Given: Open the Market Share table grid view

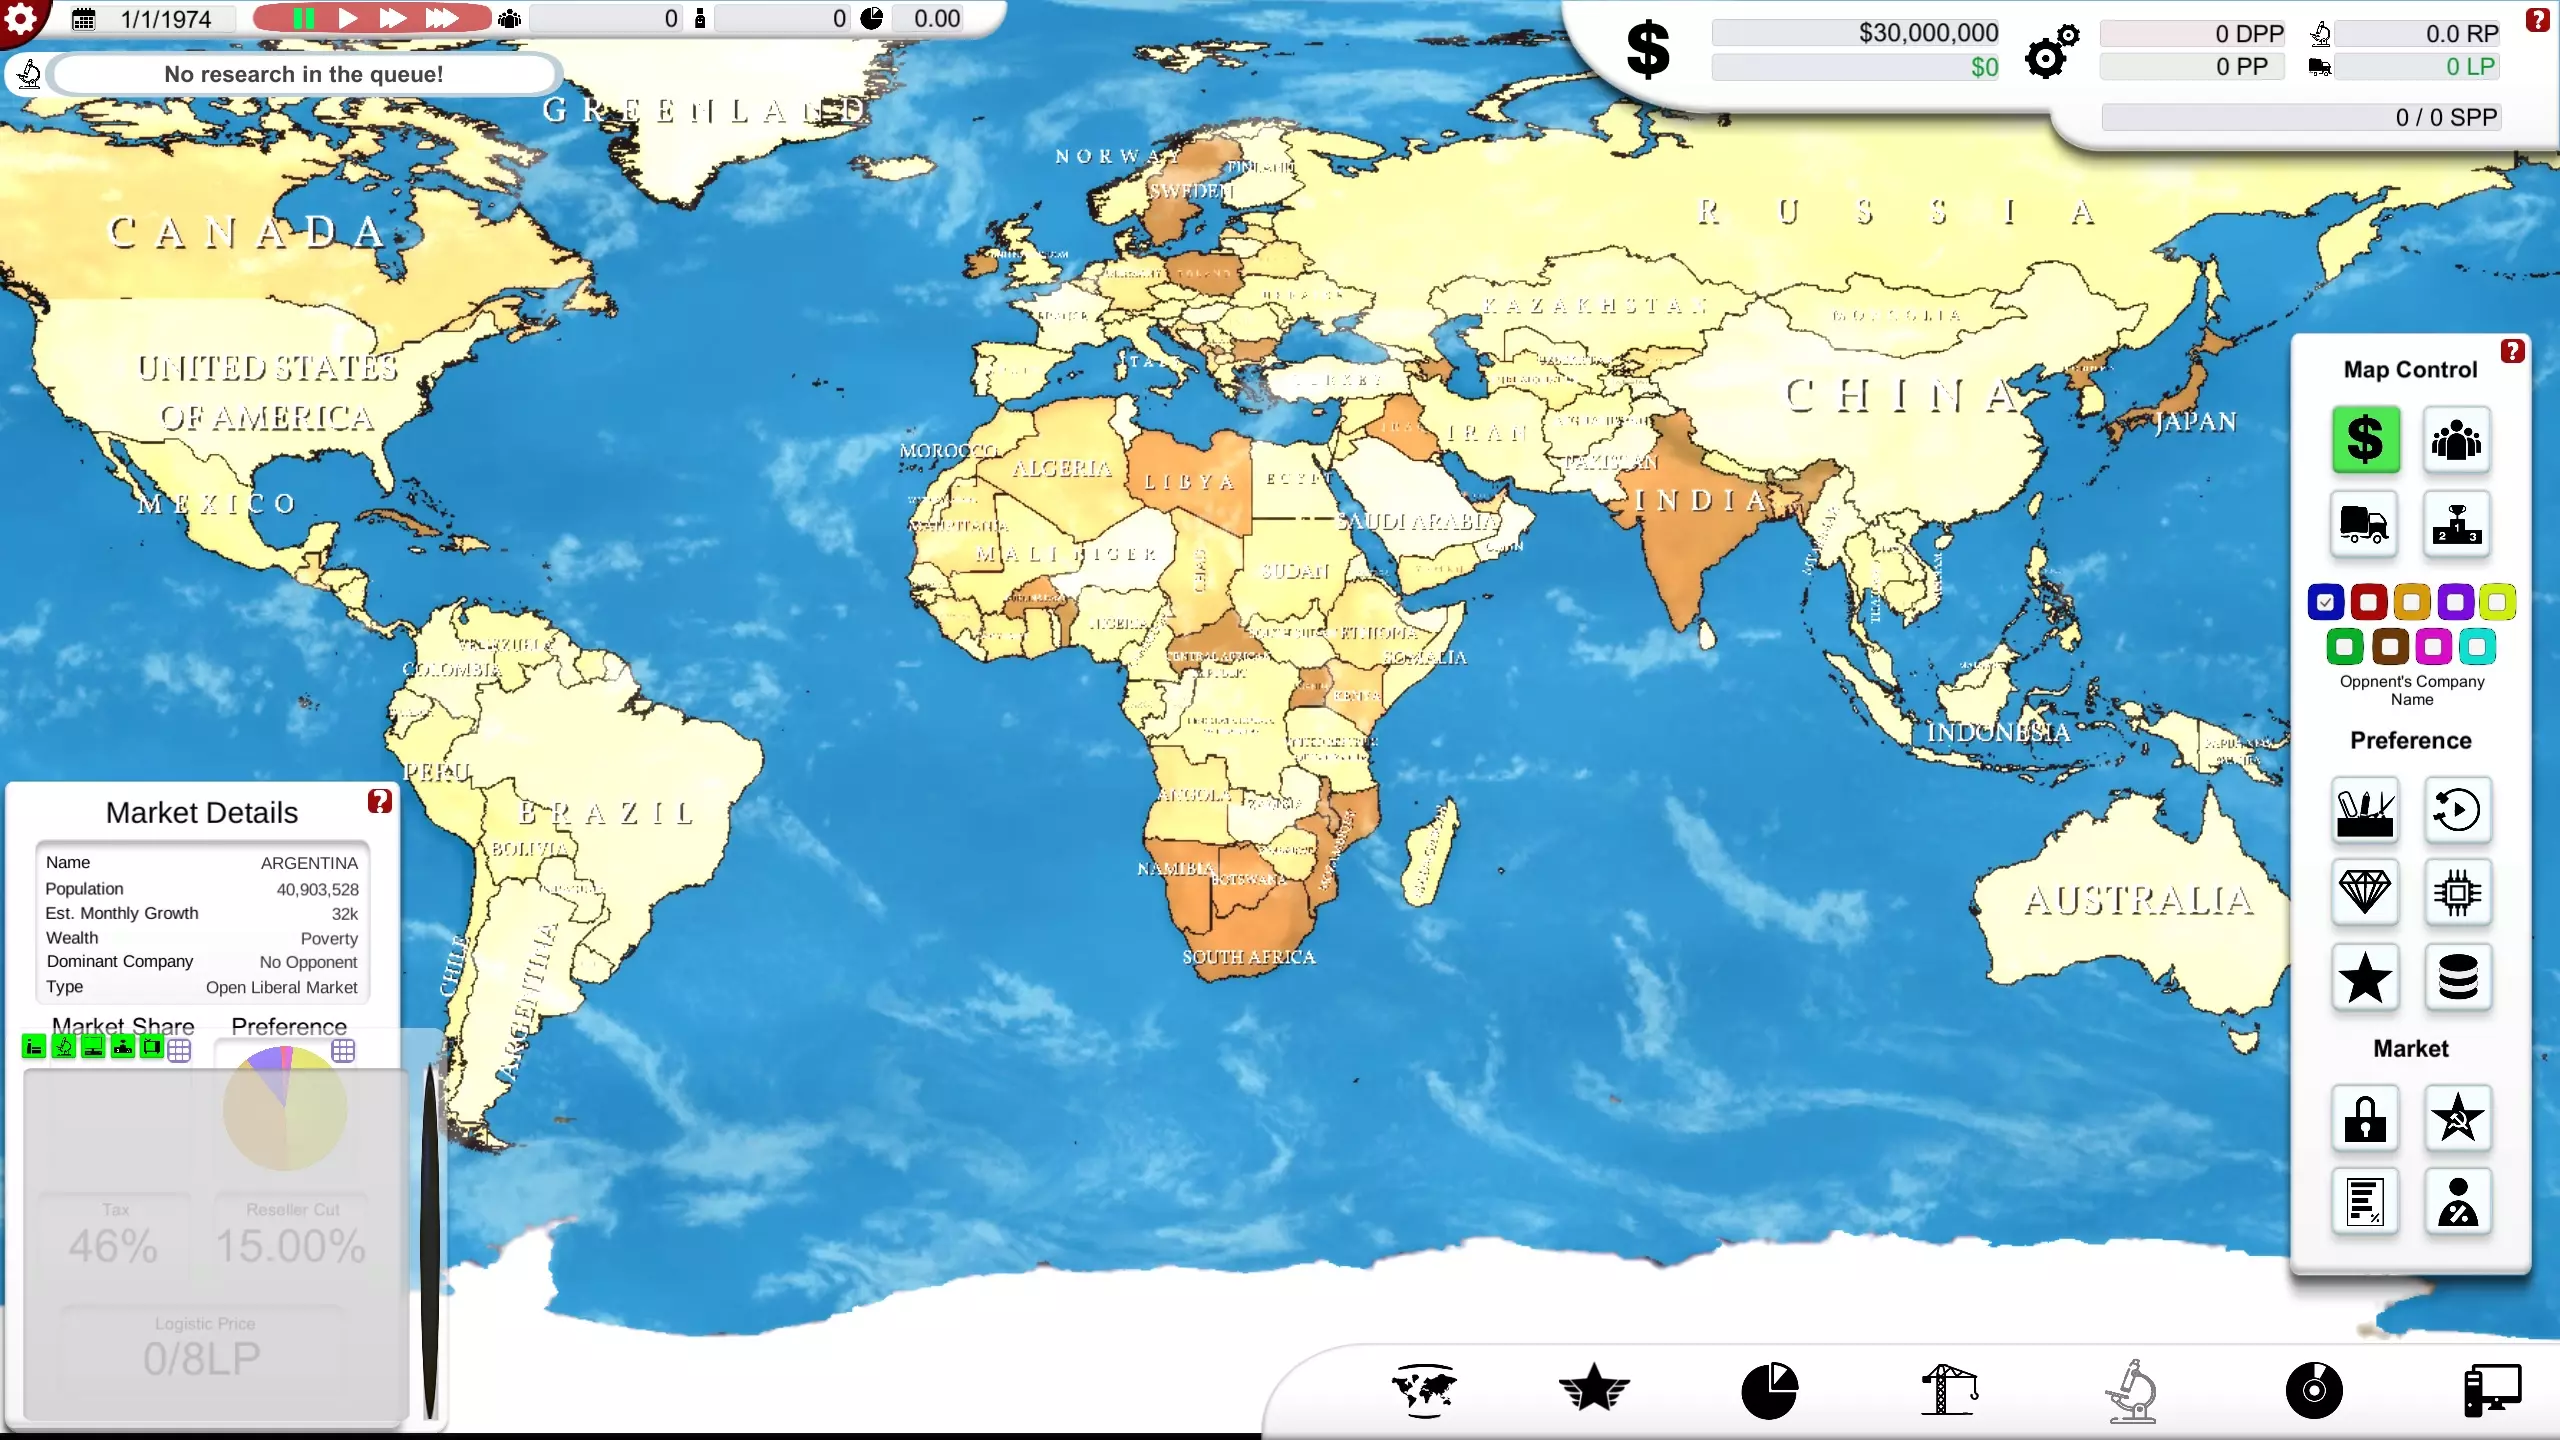Looking at the screenshot, I should (179, 1050).
